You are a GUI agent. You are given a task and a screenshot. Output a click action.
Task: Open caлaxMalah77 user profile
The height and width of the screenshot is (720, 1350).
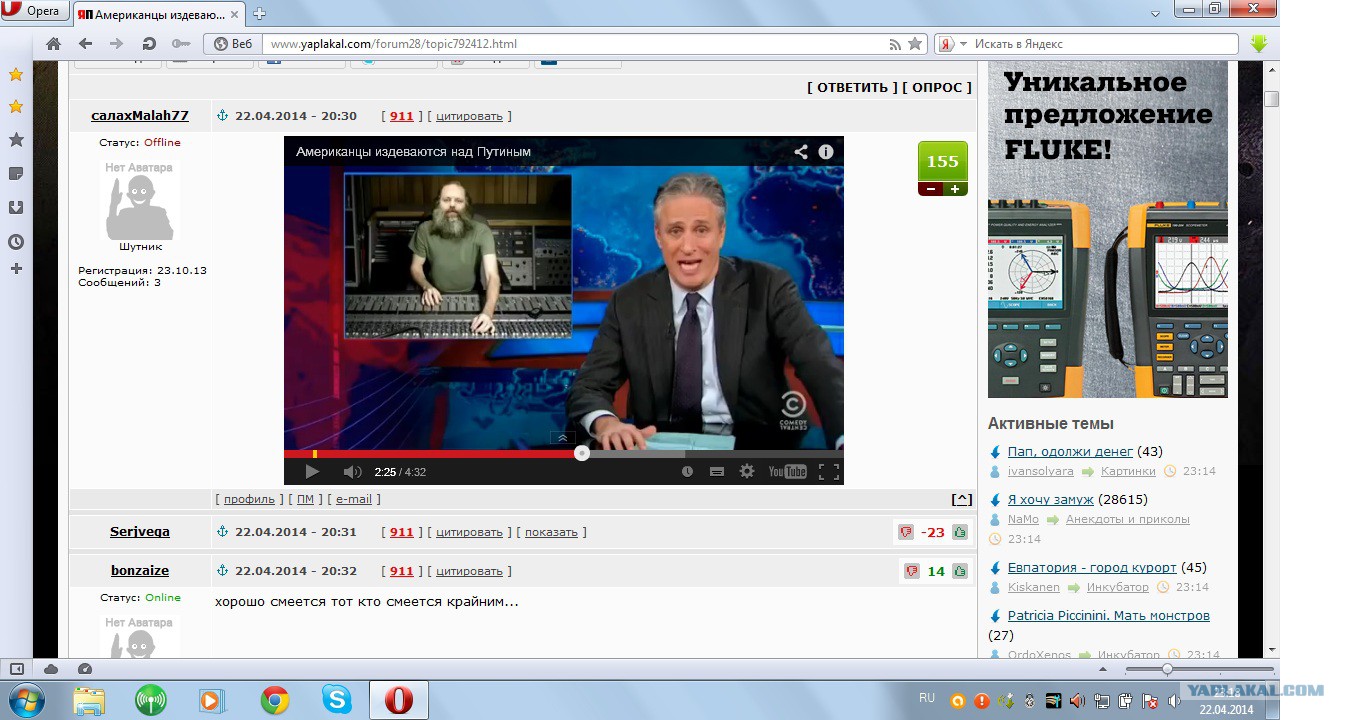click(x=140, y=116)
